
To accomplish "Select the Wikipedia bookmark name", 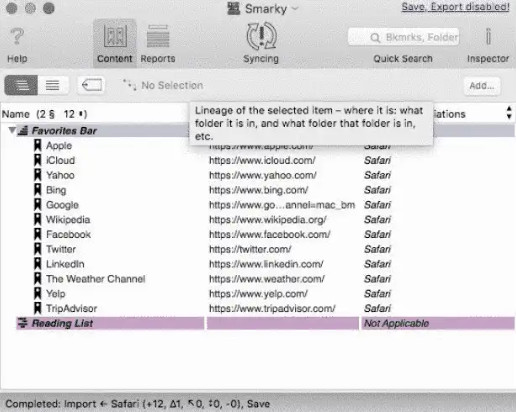I will [68, 220].
